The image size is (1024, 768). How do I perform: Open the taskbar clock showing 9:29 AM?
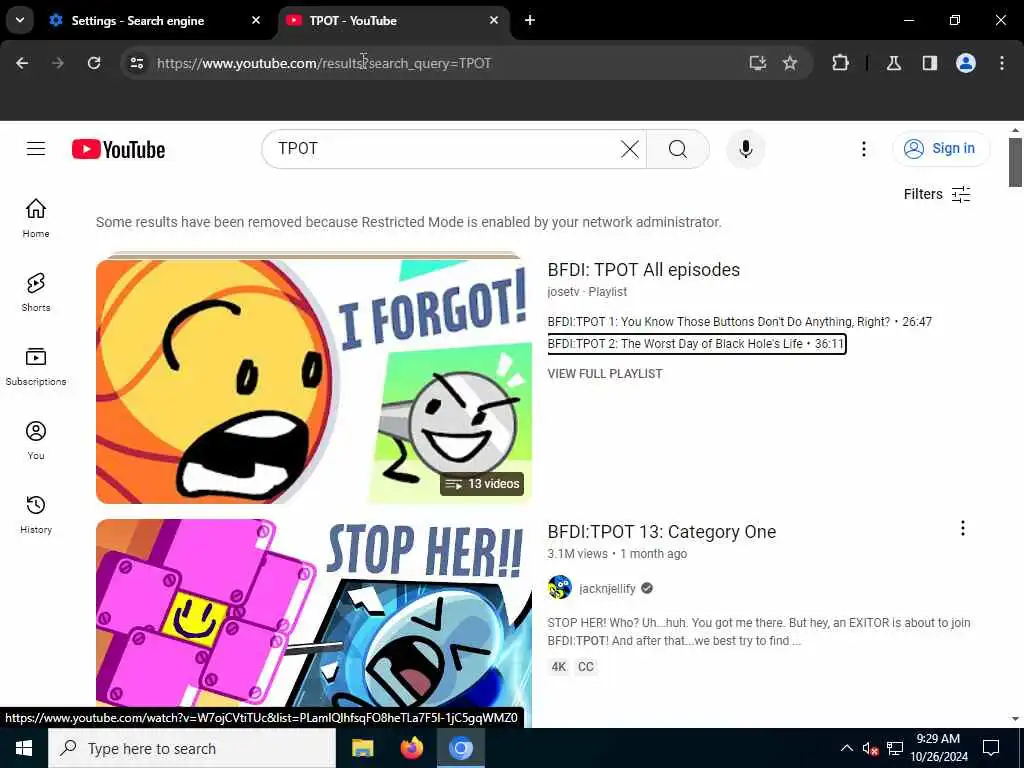(938, 748)
